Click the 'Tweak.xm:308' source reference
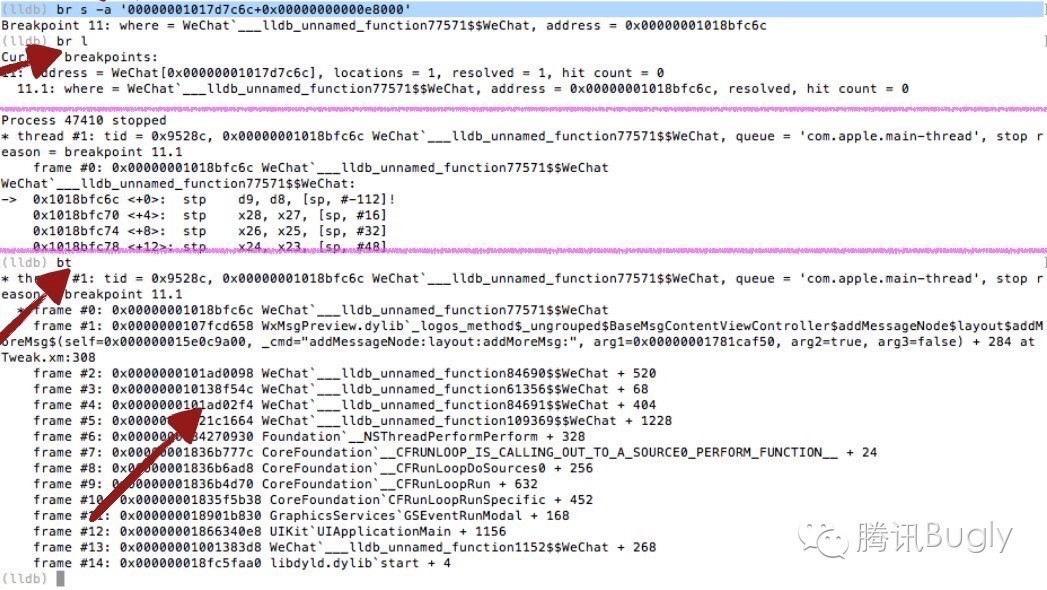1047x590 pixels. click(x=48, y=358)
